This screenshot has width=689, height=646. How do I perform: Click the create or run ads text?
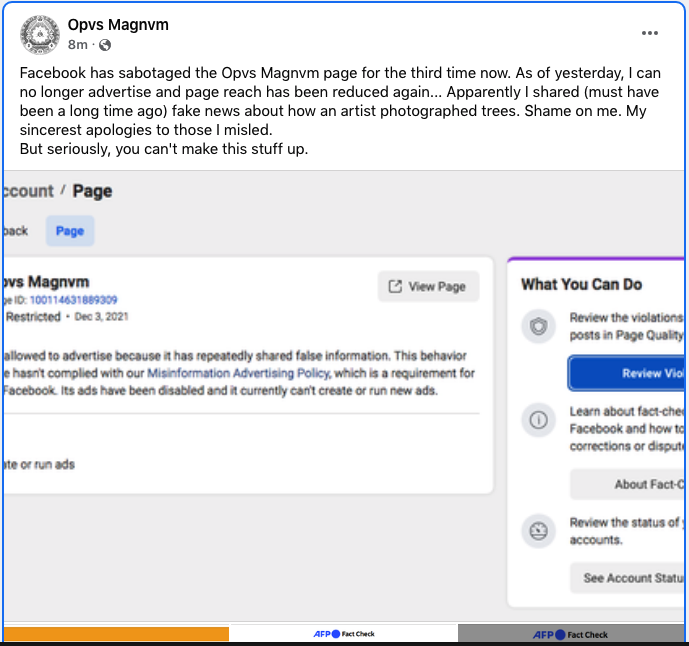[39, 465]
